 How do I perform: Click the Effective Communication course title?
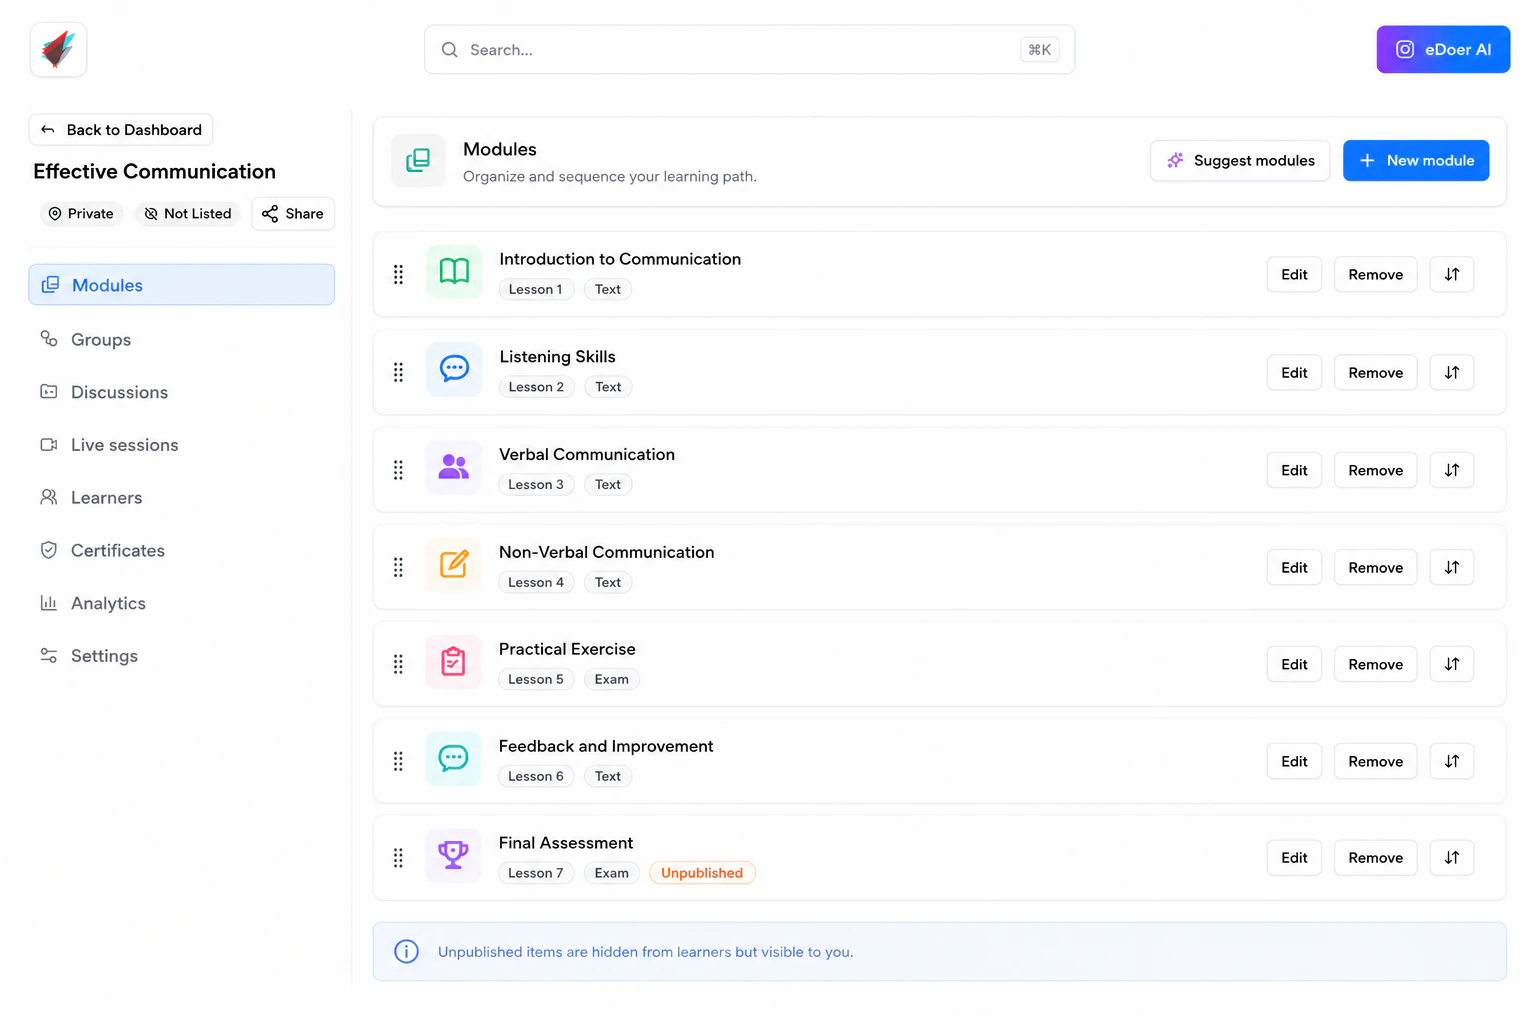[154, 171]
